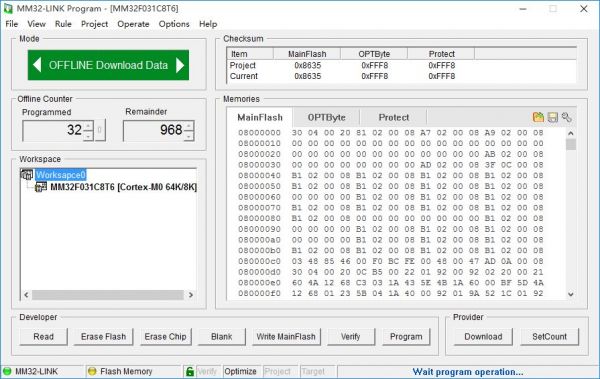Switch mode with the left white arrow
The height and width of the screenshot is (379, 600).
37,65
